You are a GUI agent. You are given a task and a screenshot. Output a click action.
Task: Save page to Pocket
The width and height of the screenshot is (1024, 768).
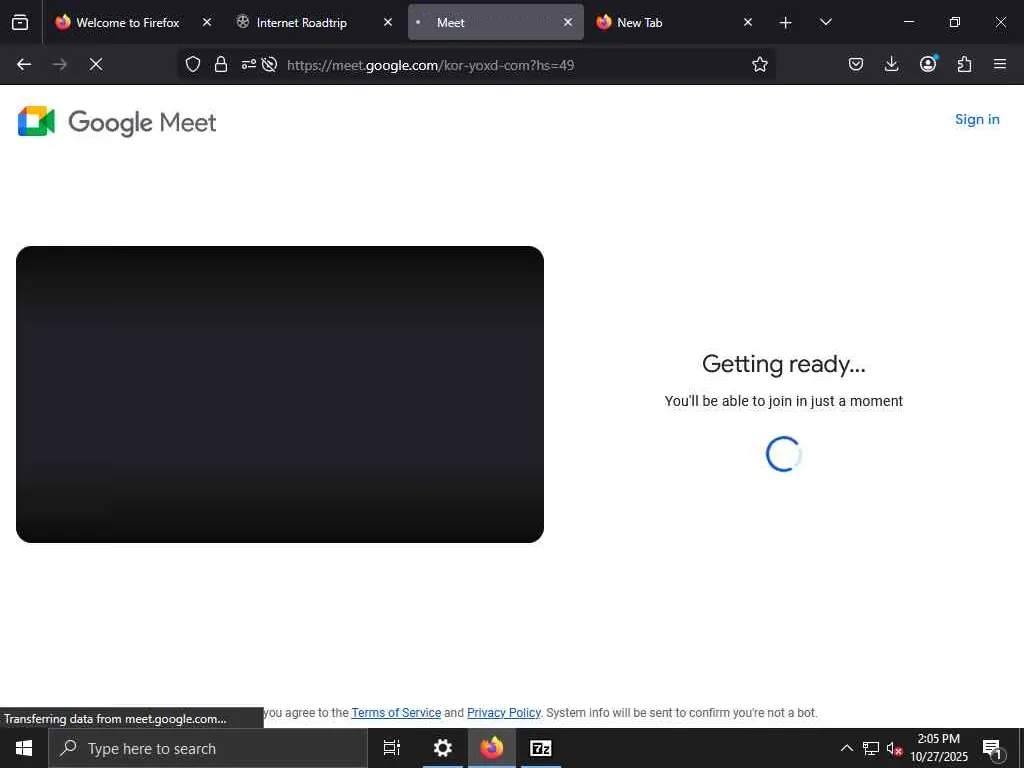(856, 64)
